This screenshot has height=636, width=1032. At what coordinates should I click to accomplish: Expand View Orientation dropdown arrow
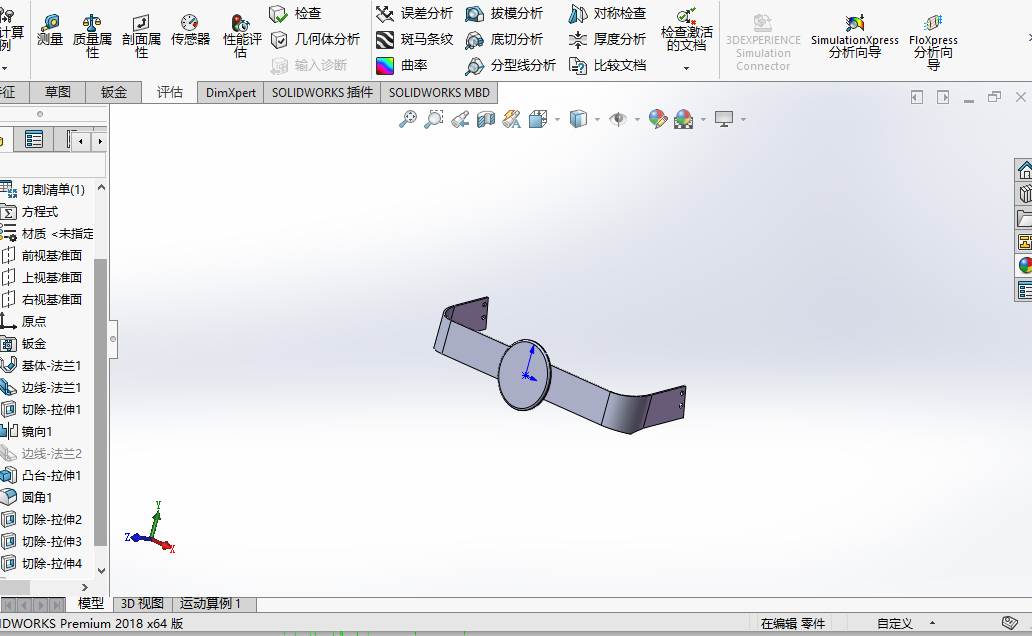point(557,119)
